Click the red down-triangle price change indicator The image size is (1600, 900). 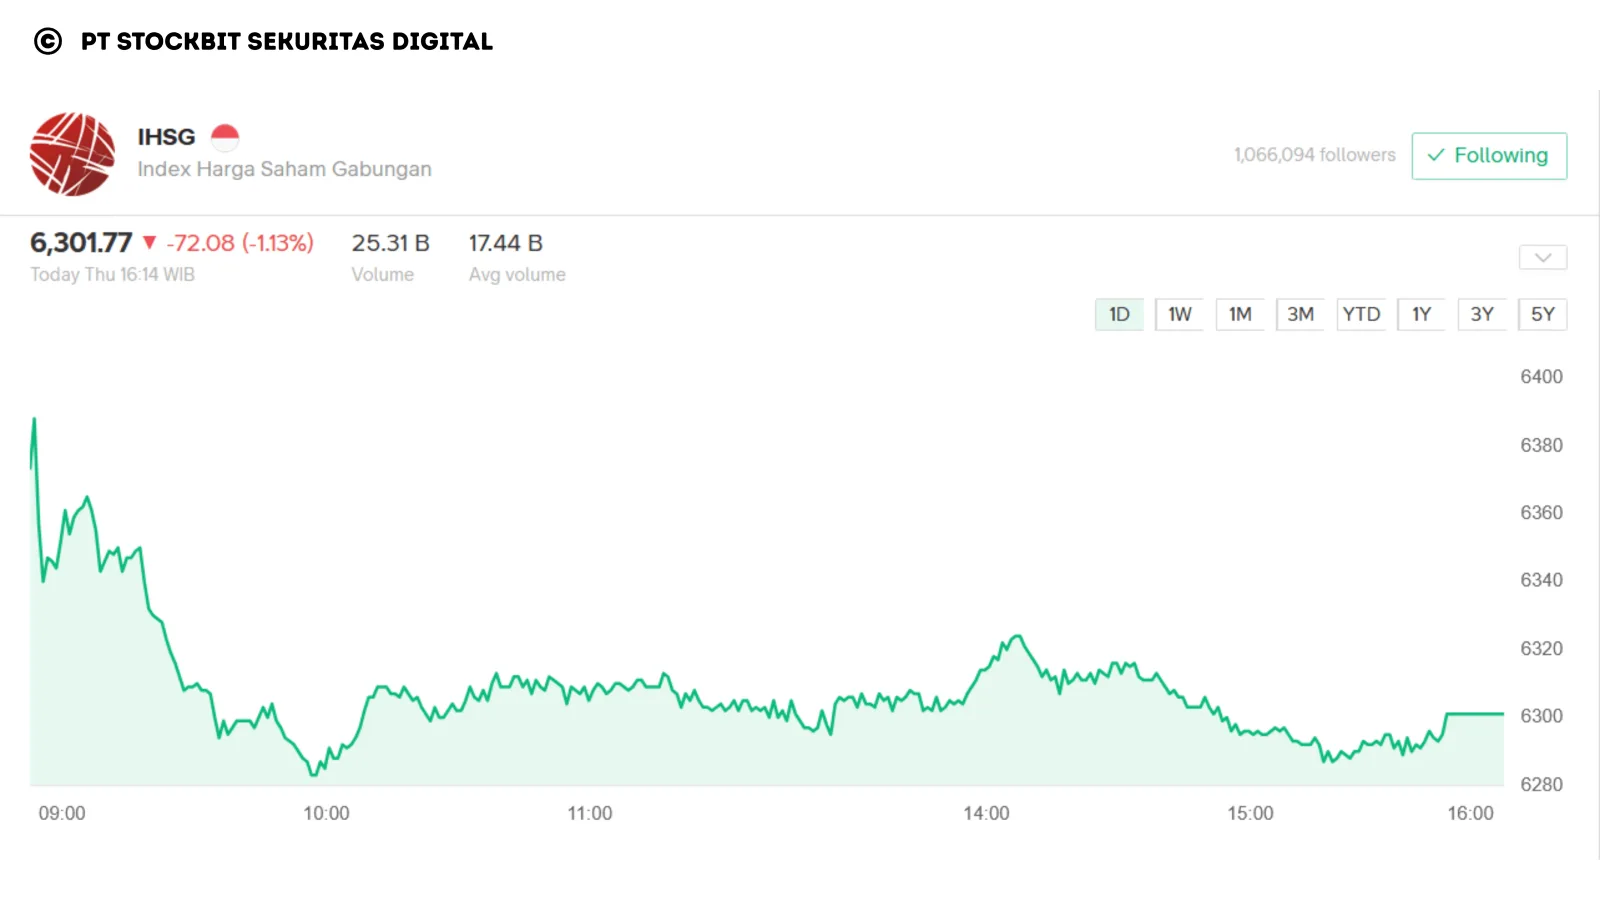[149, 242]
